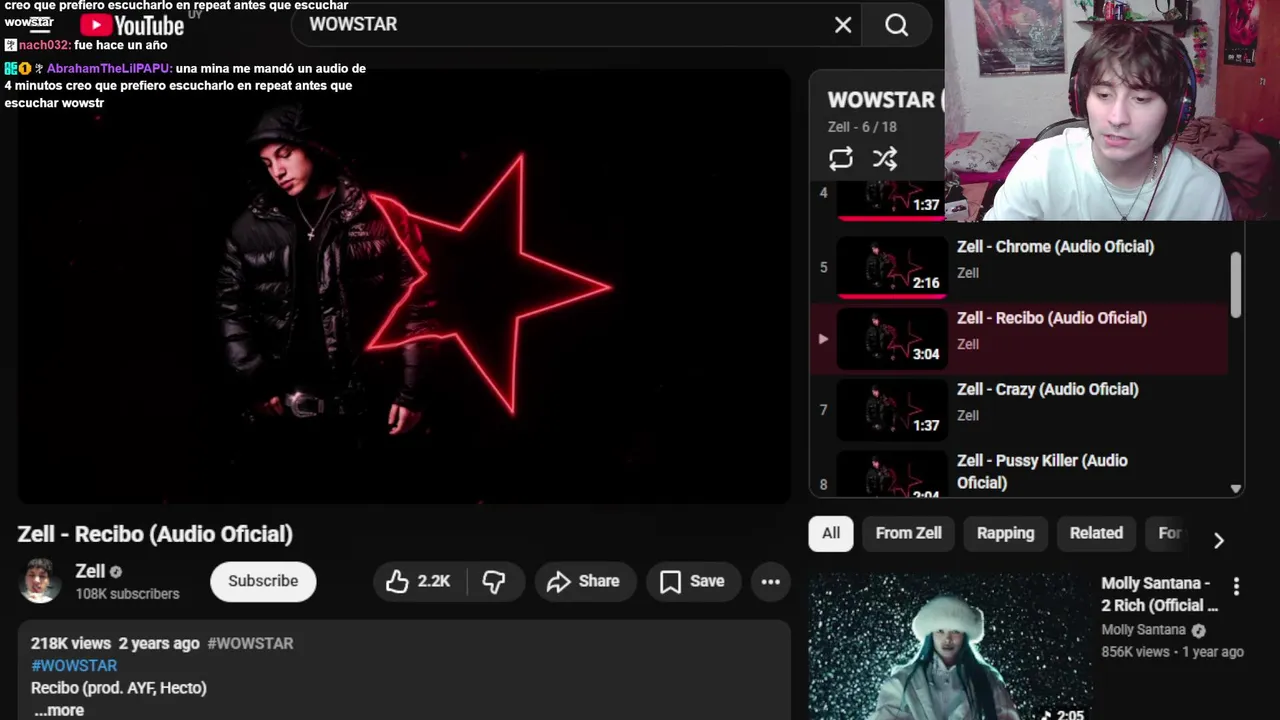The height and width of the screenshot is (720, 1280).
Task: Clear the WOWSTAR search text
Action: tap(843, 25)
